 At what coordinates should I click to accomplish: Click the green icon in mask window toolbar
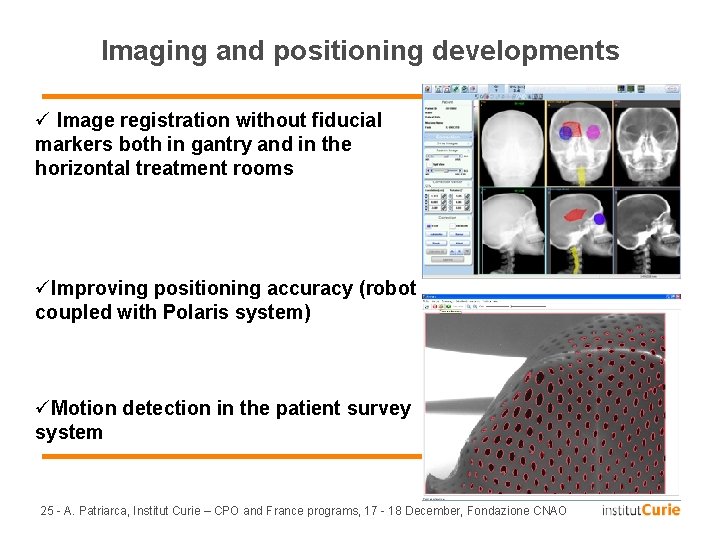click(449, 306)
